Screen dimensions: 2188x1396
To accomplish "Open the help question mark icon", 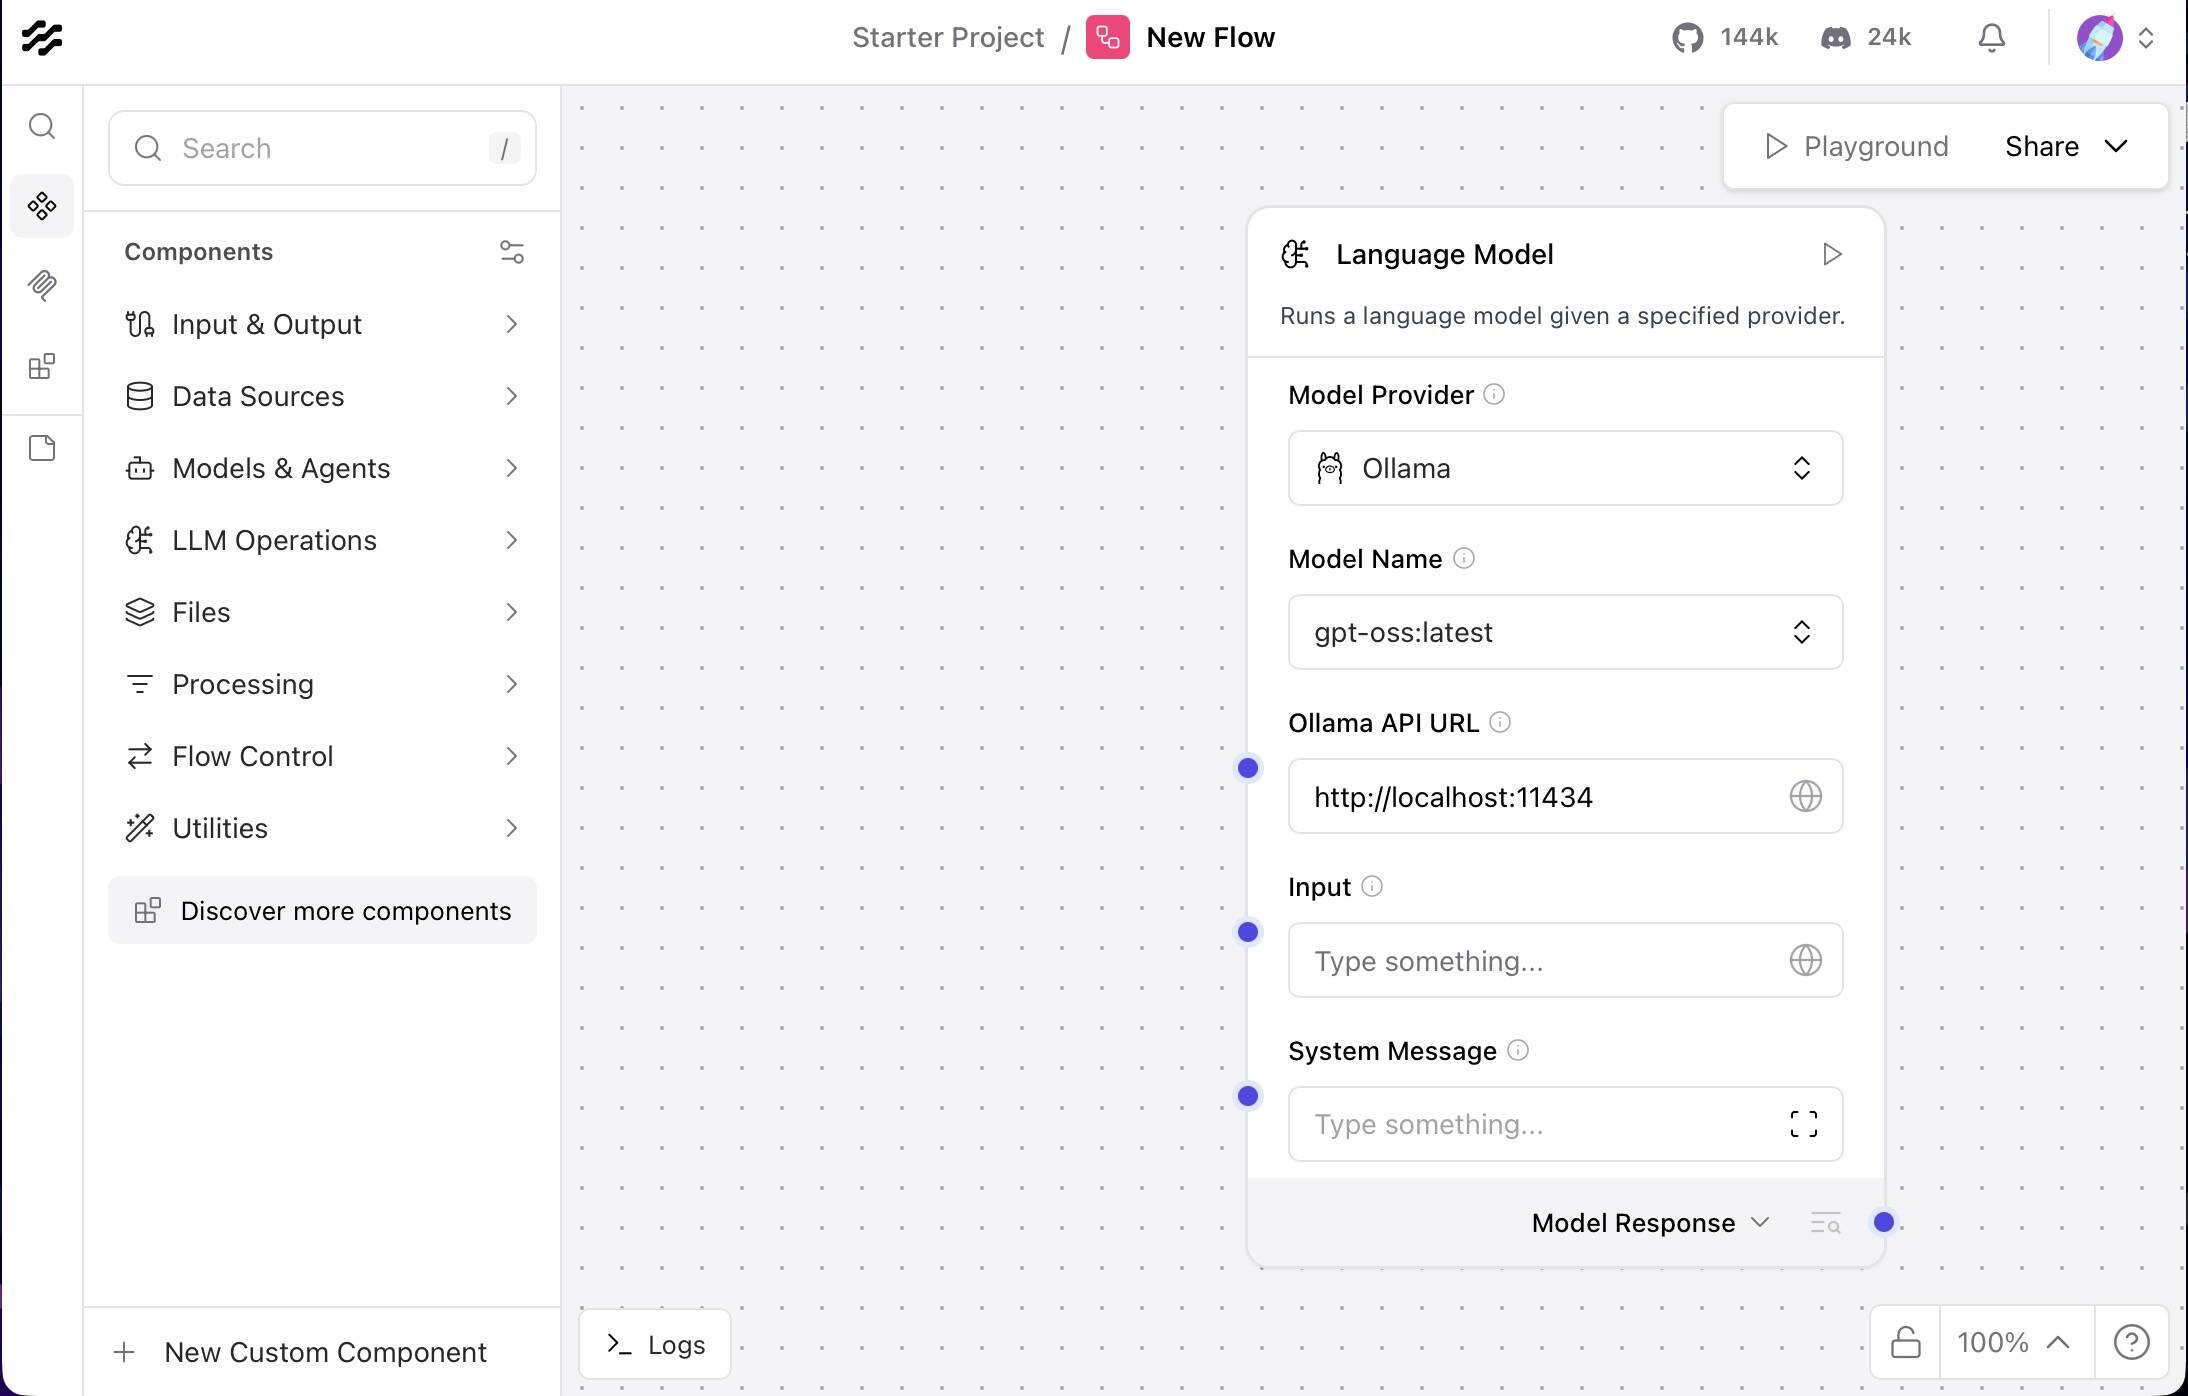I will (2131, 1342).
